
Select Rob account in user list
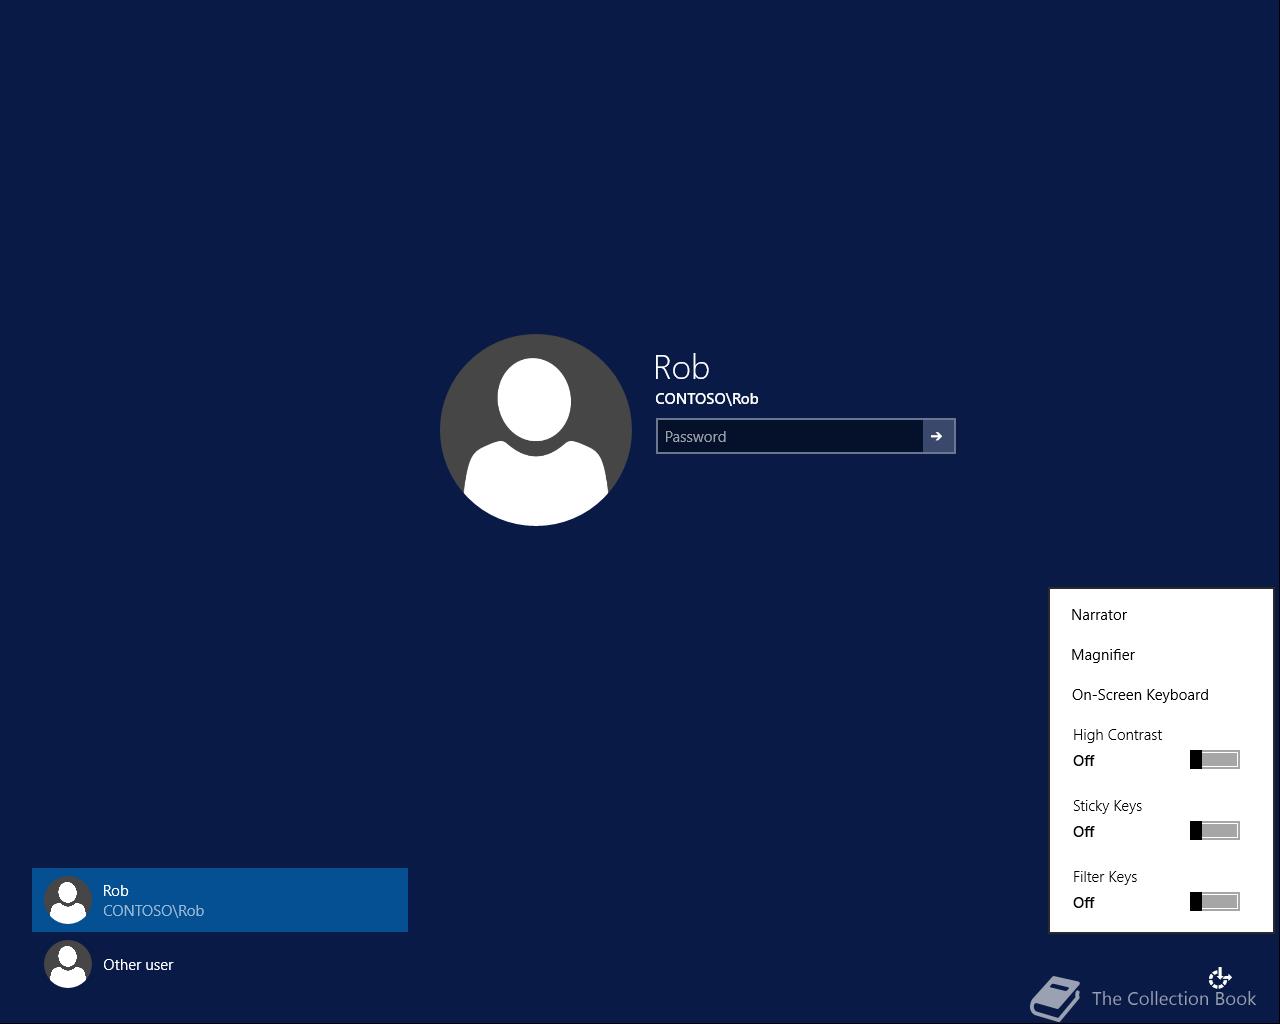[220, 900]
